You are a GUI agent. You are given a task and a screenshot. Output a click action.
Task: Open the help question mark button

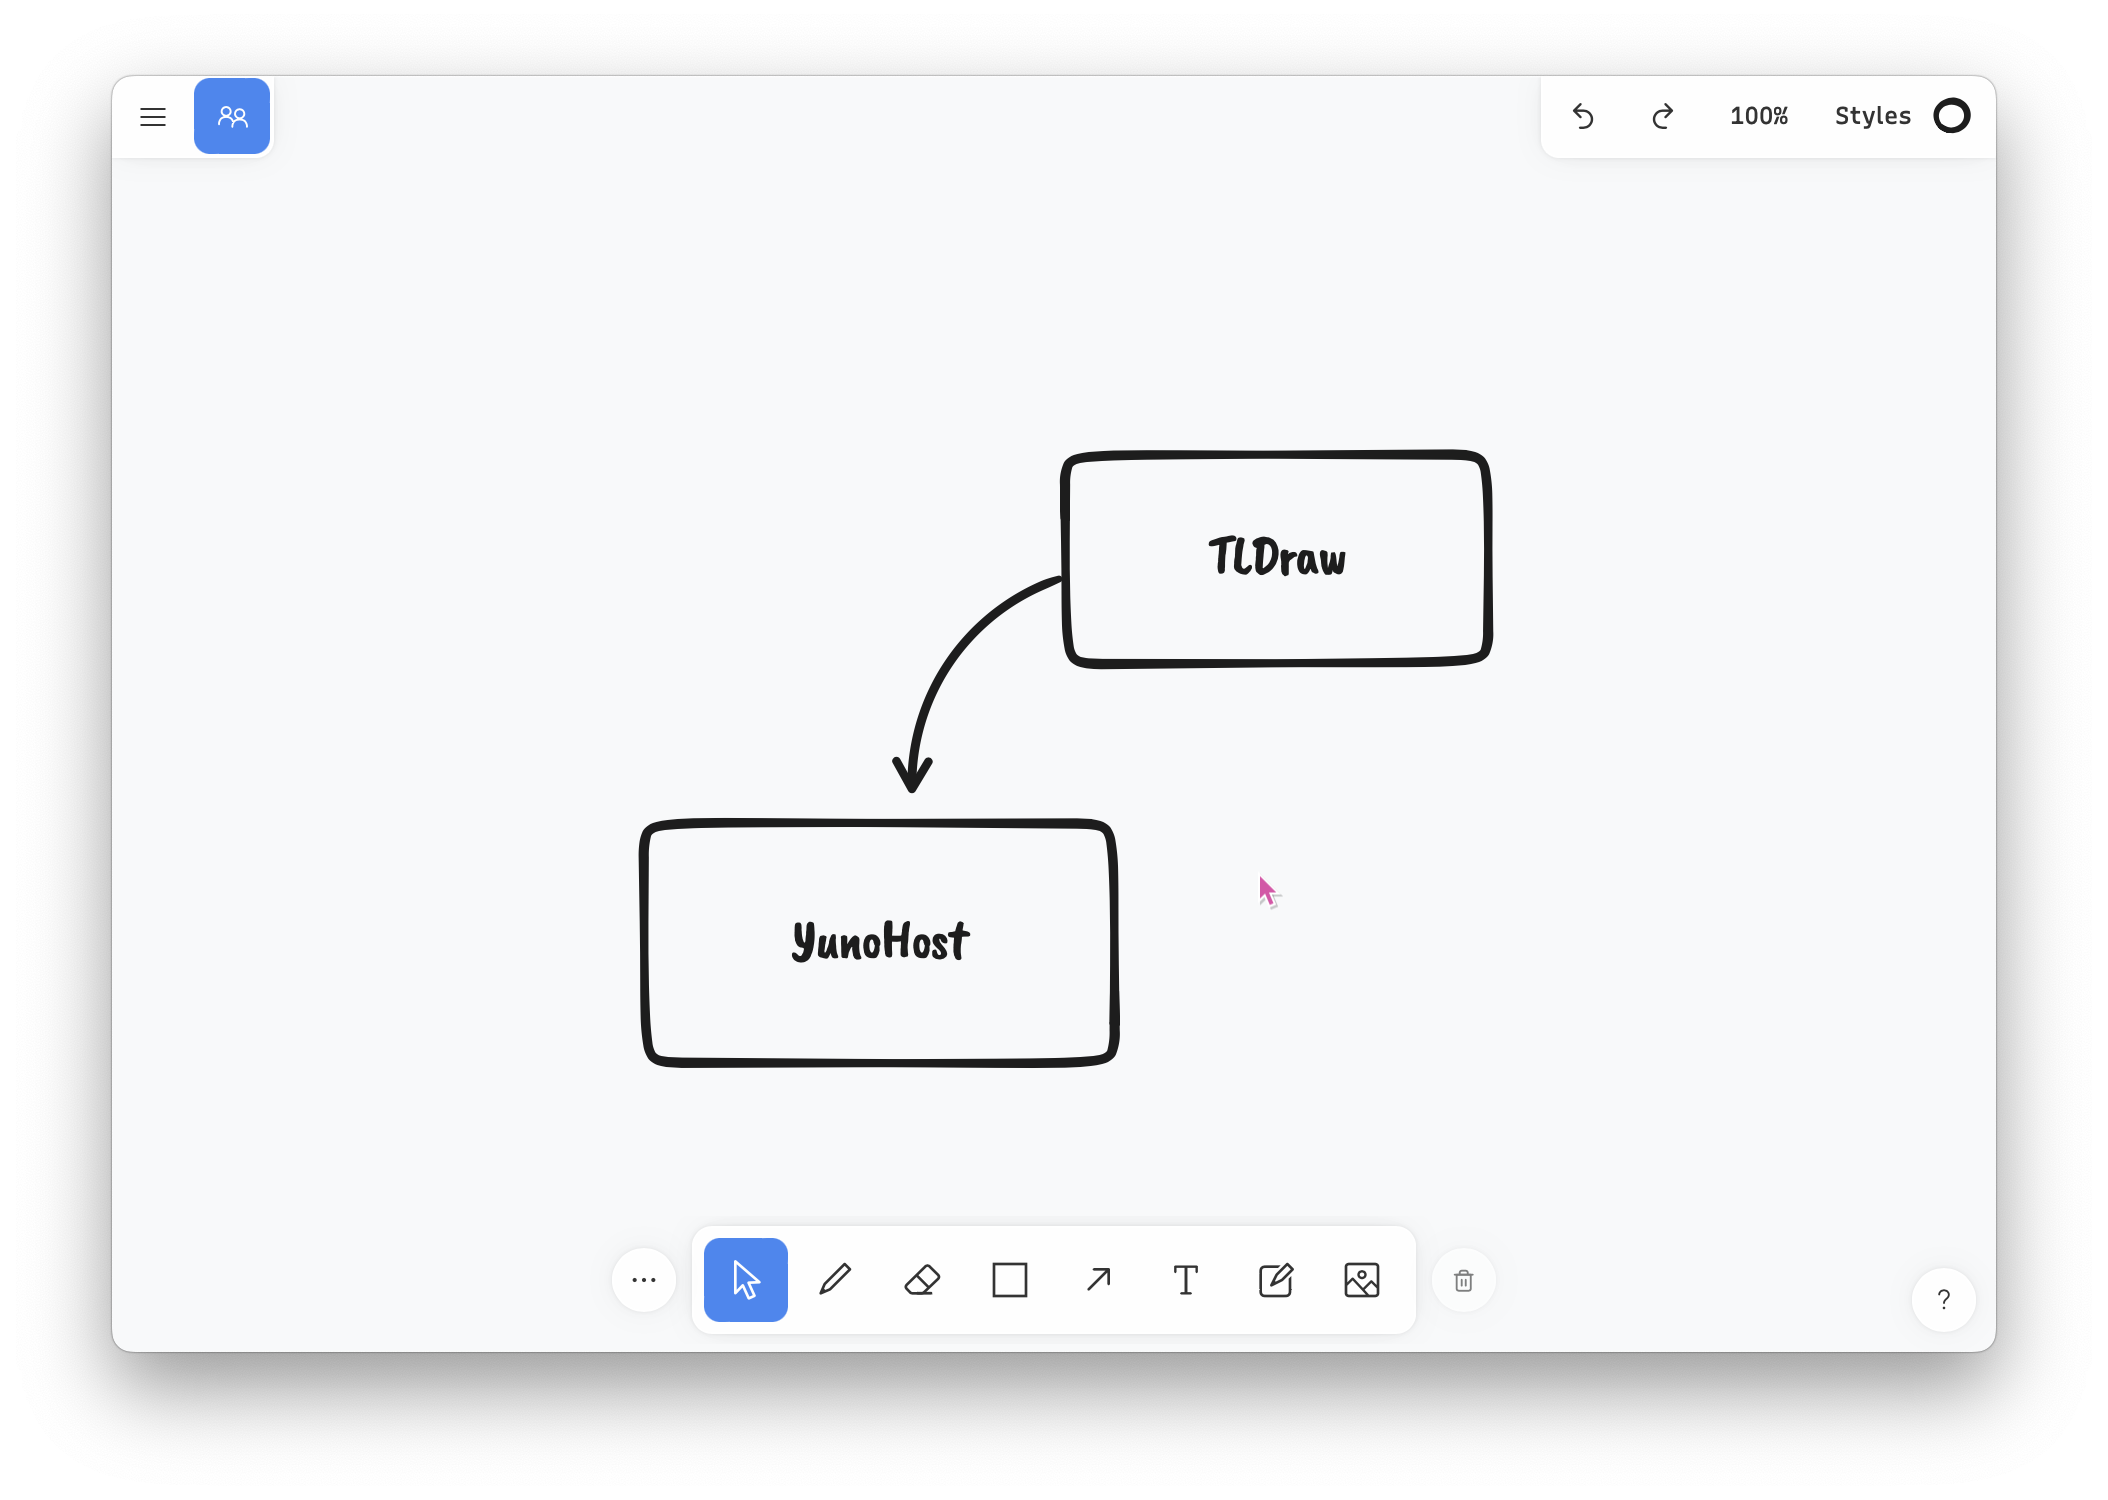click(x=1944, y=1300)
